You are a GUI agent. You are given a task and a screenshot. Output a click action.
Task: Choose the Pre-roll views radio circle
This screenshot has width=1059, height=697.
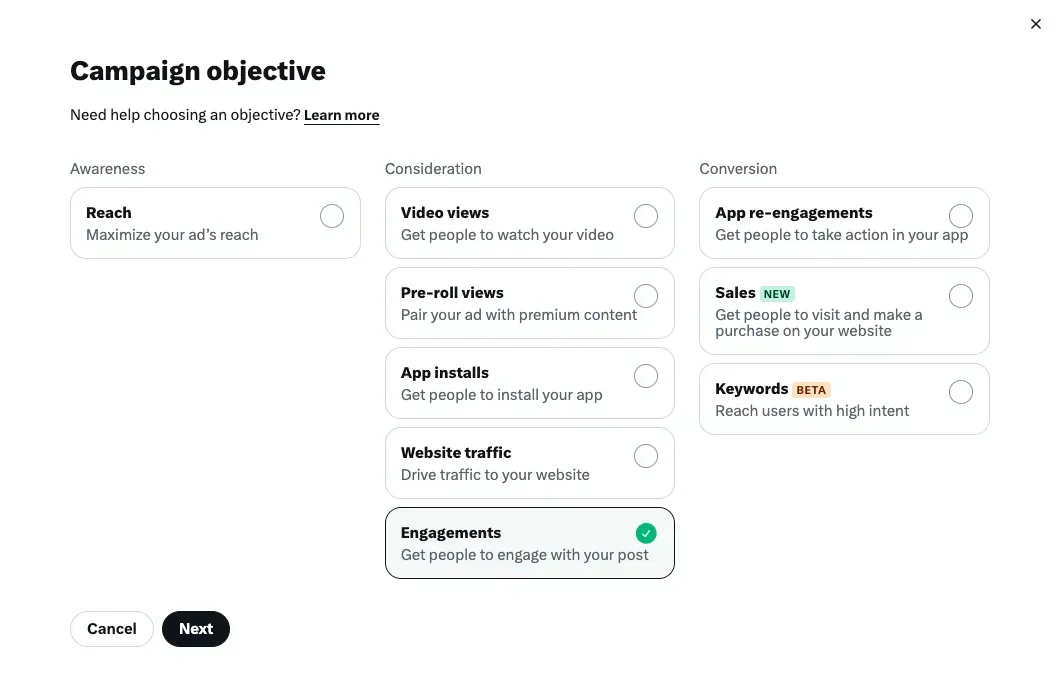point(646,296)
